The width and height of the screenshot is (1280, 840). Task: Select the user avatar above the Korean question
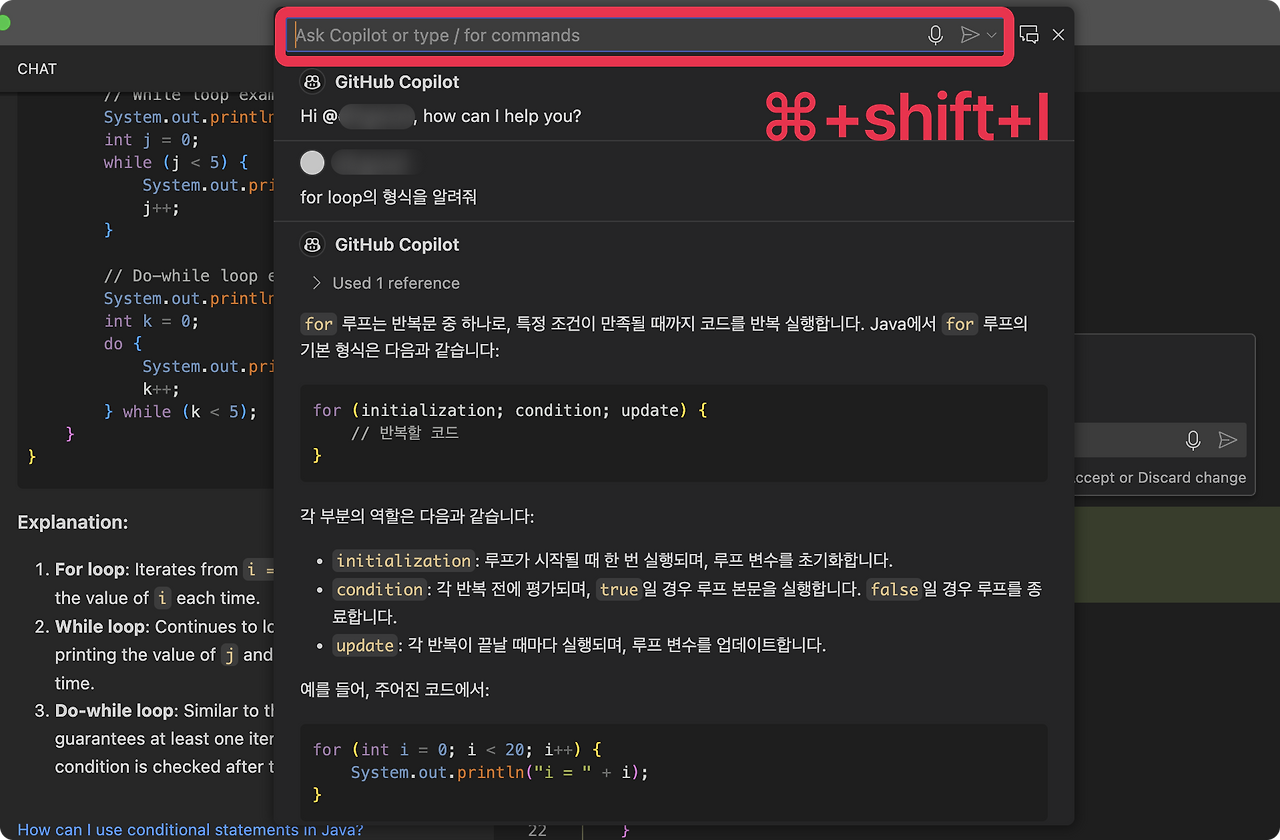pos(312,162)
